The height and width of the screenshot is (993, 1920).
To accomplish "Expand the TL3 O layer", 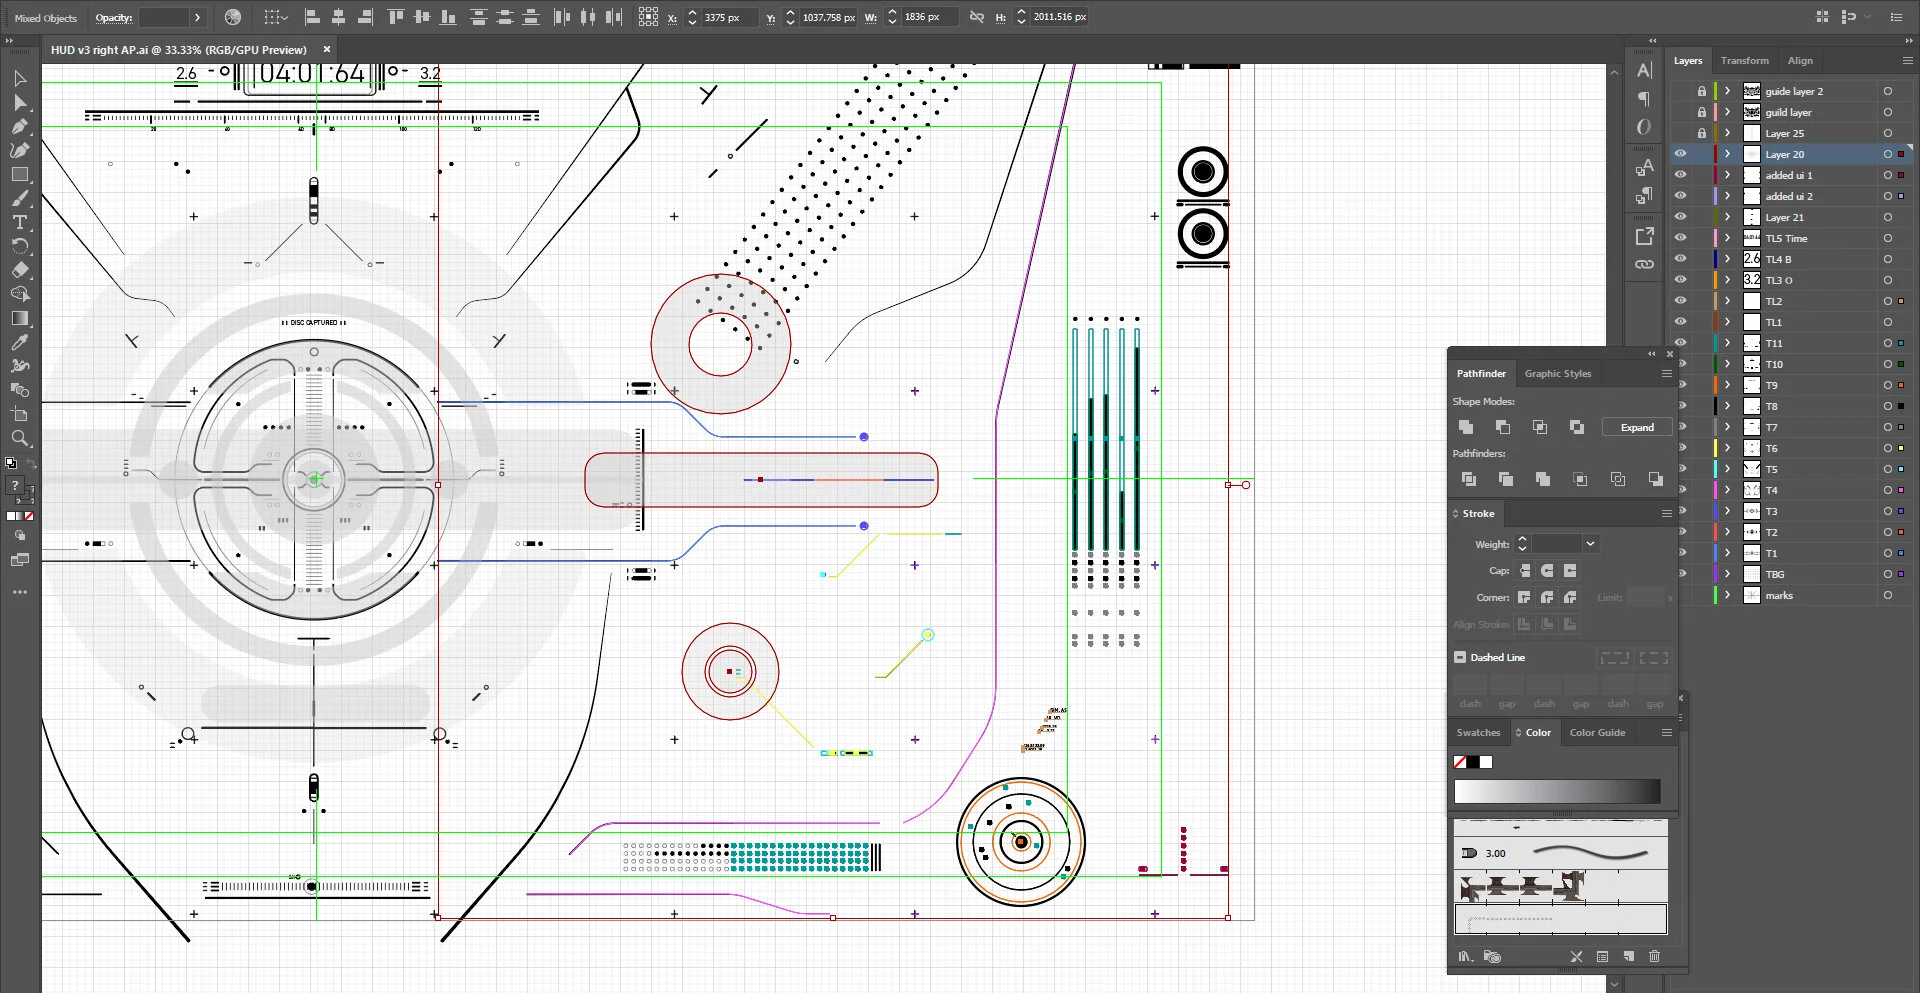I will point(1727,280).
